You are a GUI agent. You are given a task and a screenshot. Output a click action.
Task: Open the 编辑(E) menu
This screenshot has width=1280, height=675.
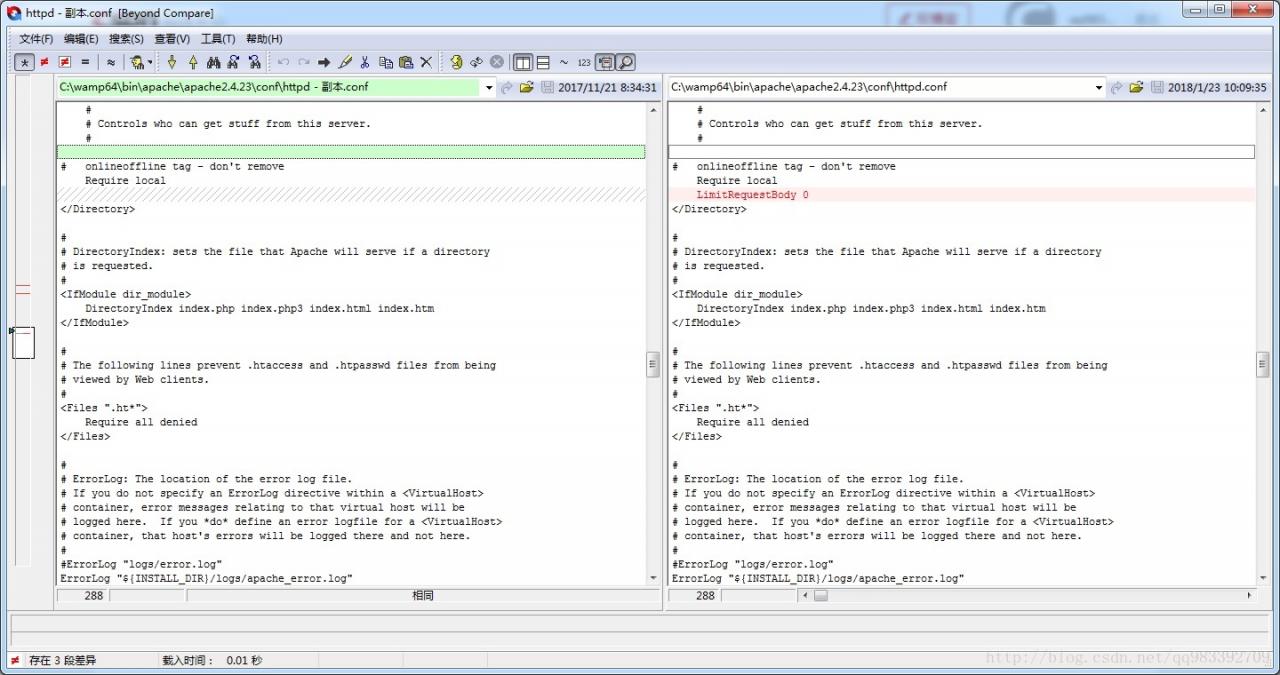pyautogui.click(x=81, y=39)
